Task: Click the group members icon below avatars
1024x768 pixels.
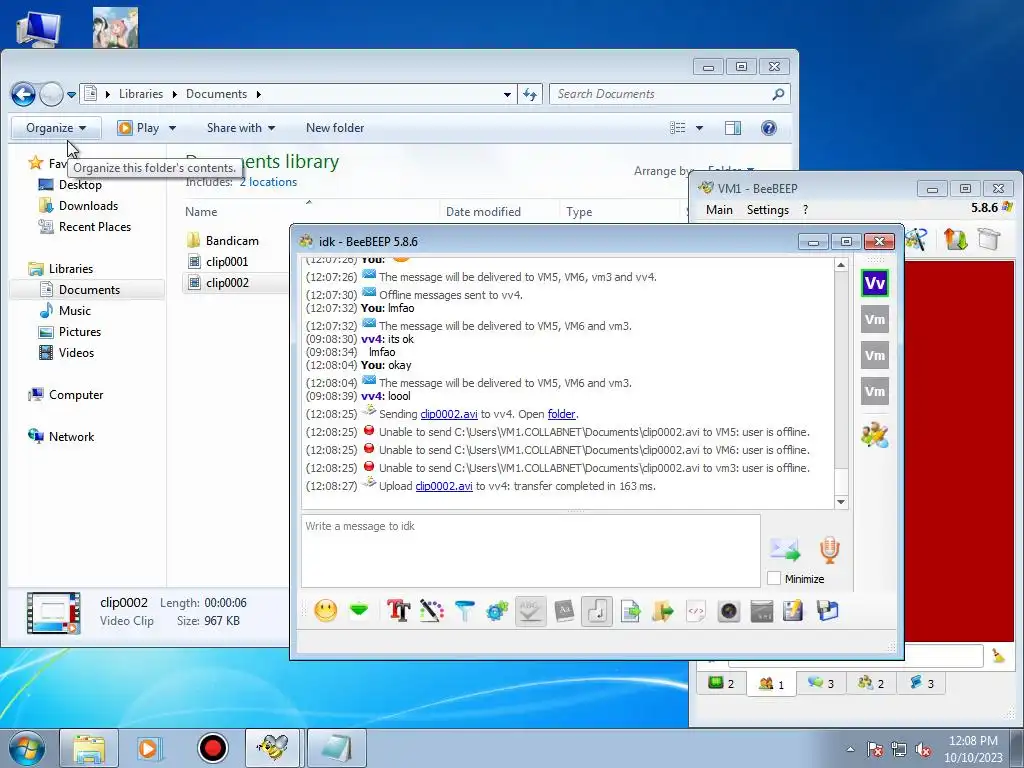Action: pyautogui.click(x=874, y=434)
